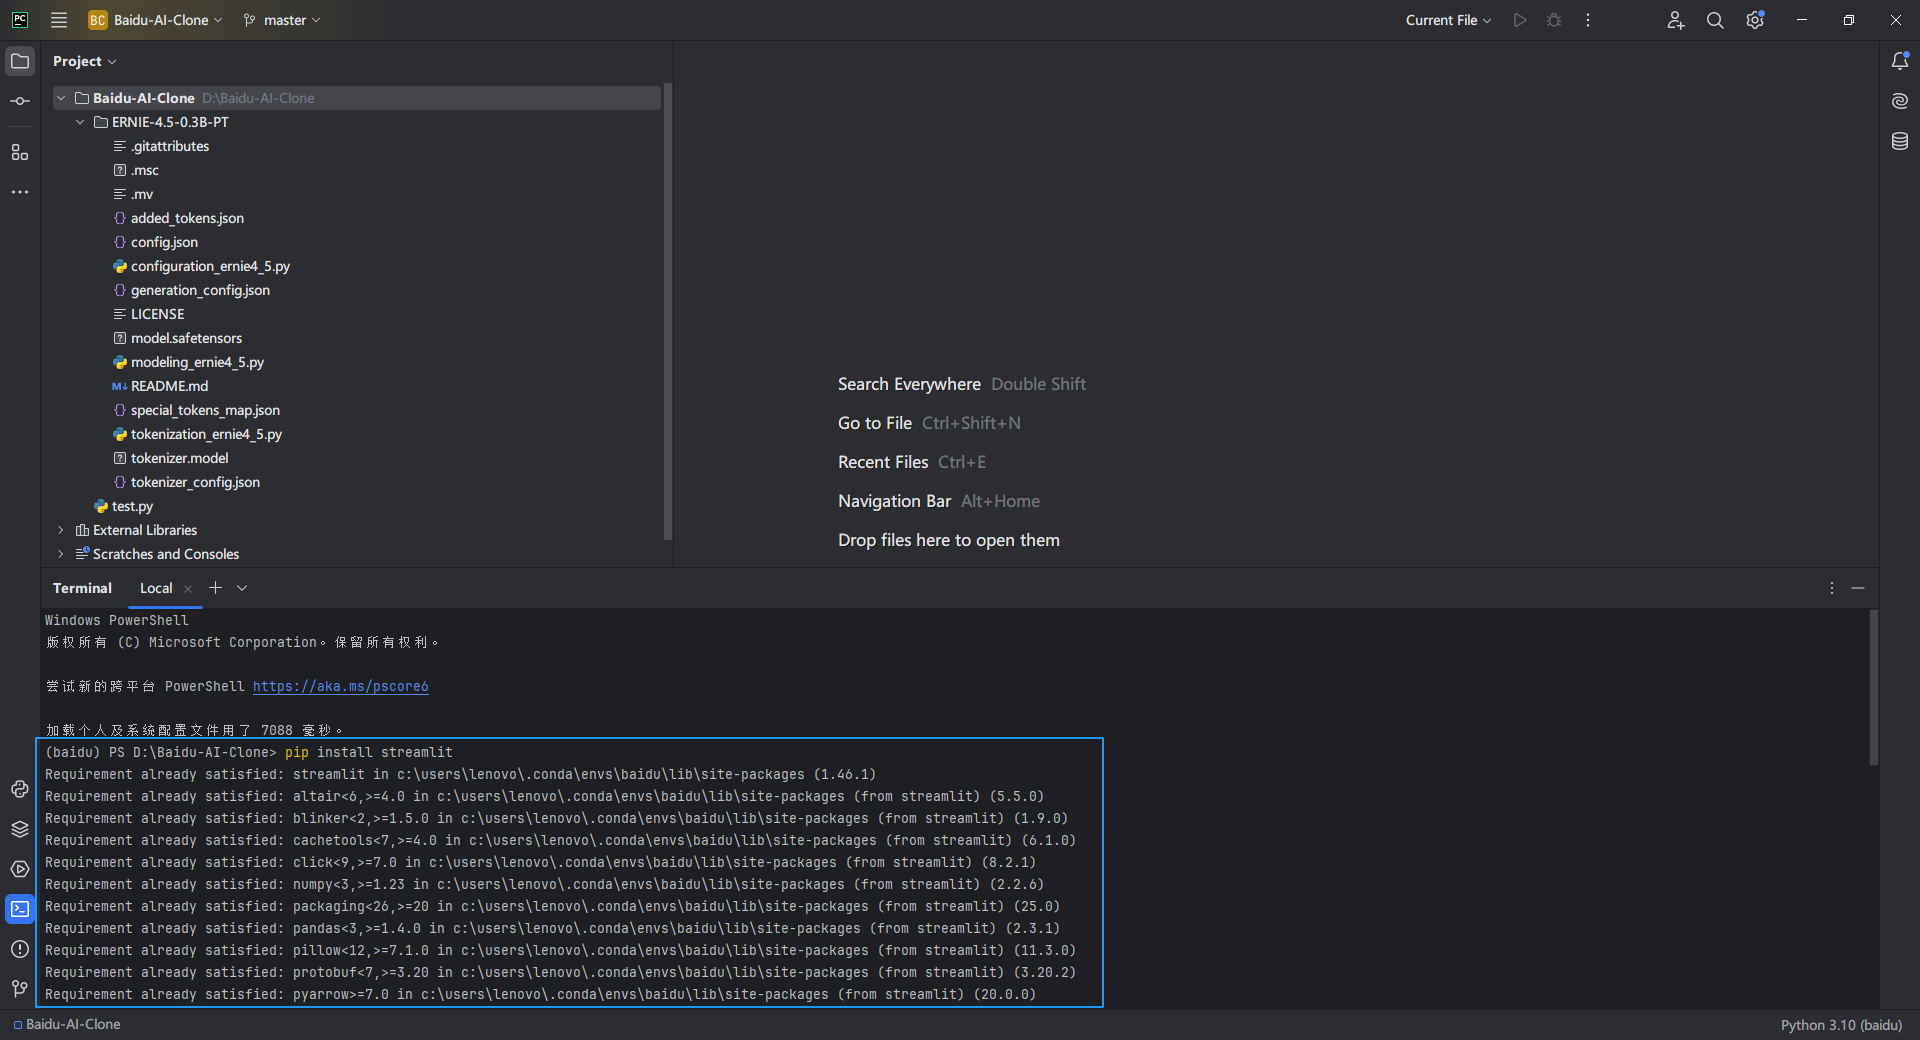This screenshot has height=1040, width=1920.
Task: Run the current file
Action: click(1520, 20)
